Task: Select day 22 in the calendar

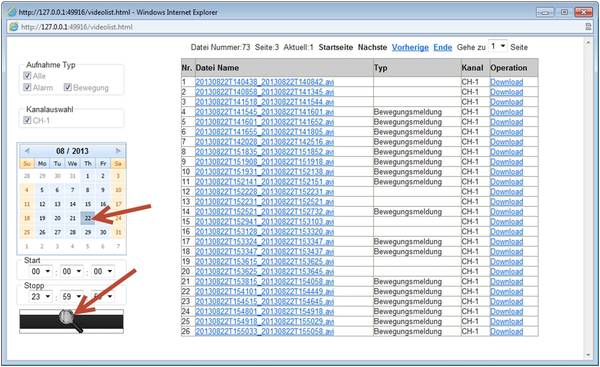Action: [88, 218]
